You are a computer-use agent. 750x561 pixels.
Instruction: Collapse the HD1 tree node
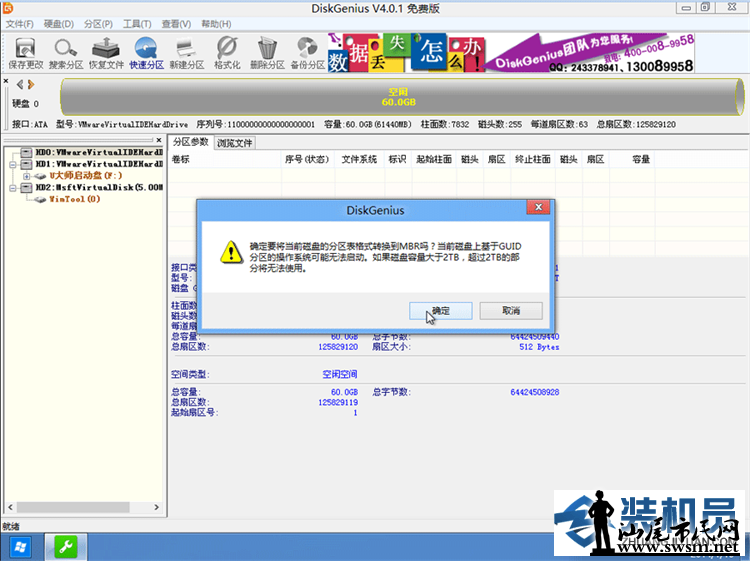coord(13,165)
